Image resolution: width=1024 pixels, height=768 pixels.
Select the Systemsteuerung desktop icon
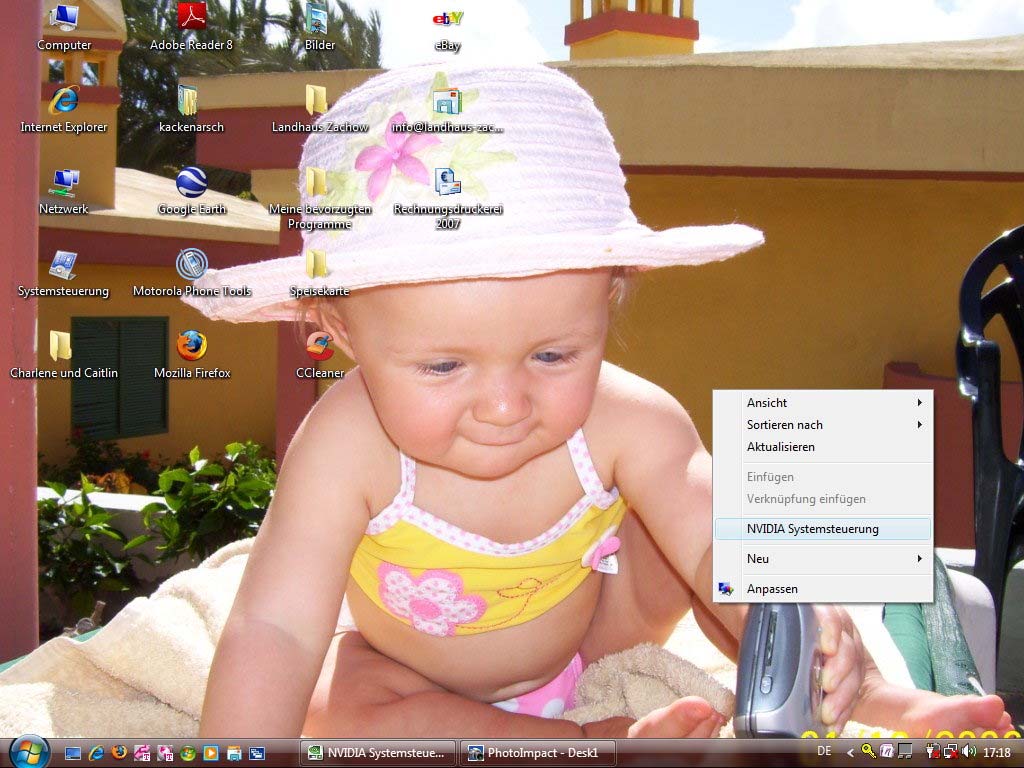(x=63, y=265)
